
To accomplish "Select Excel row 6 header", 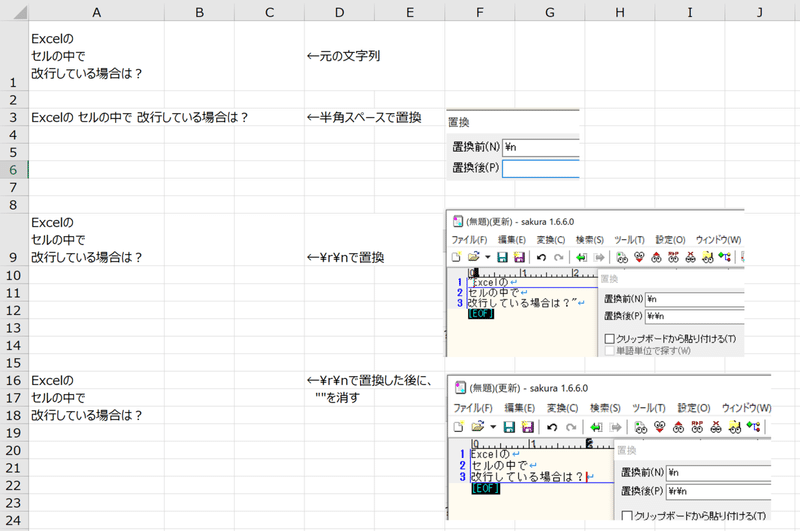I will [x=13, y=169].
